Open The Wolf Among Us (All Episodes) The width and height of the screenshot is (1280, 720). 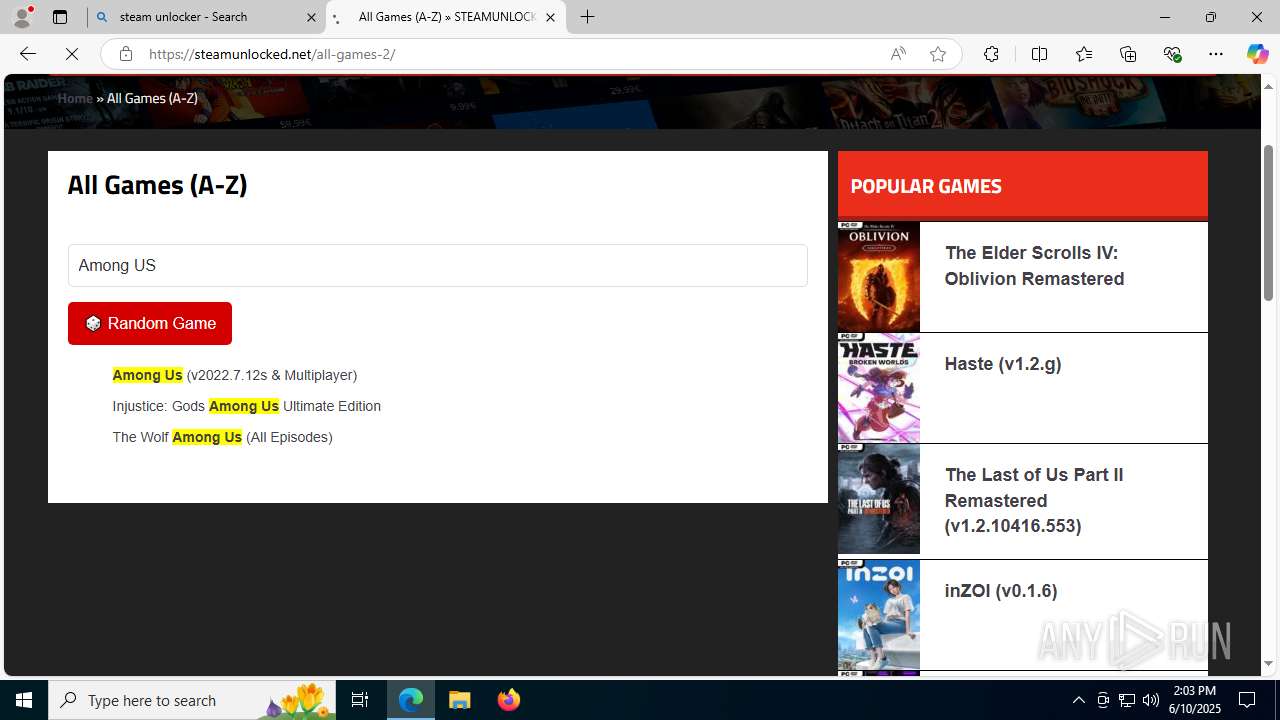point(222,437)
